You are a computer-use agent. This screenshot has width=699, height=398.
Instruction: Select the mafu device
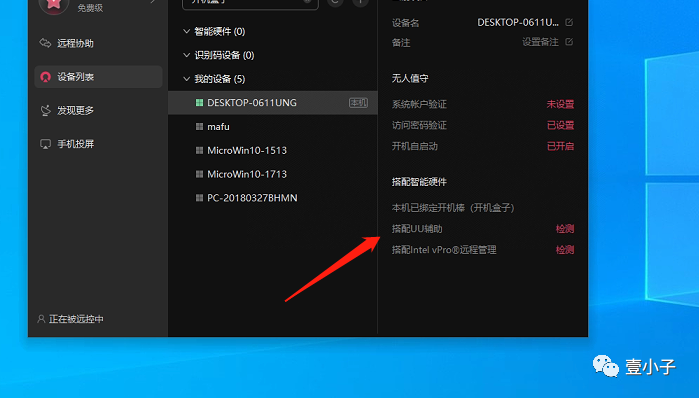[x=273, y=127]
